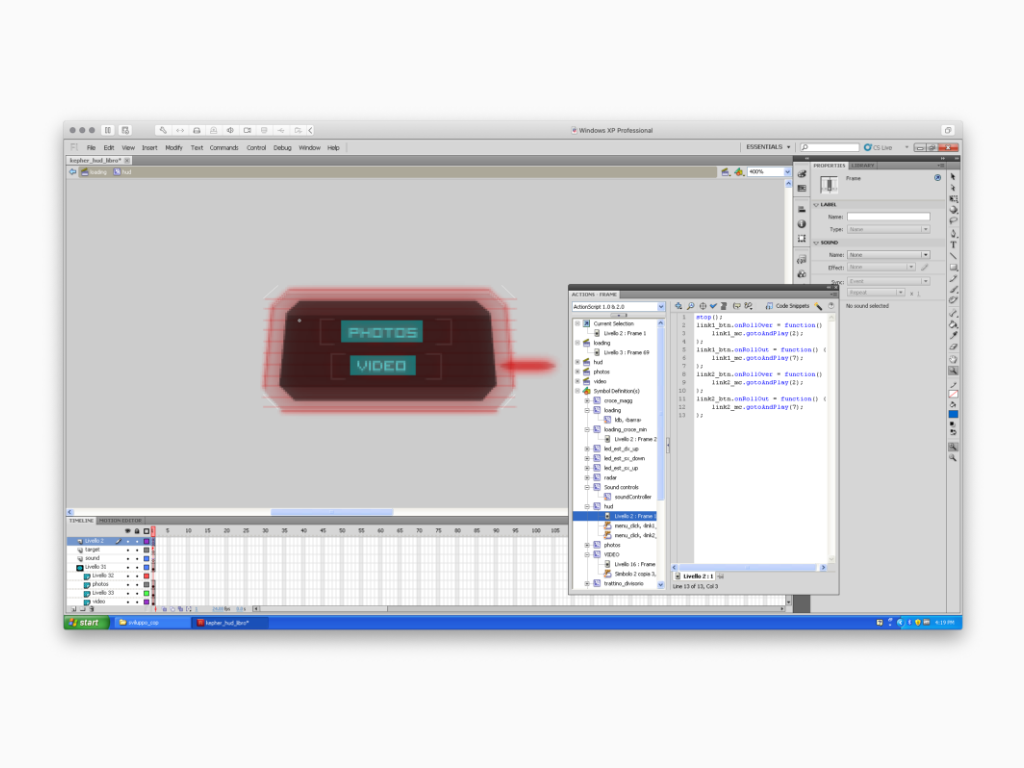Select the Subselection tool
The image size is (1024, 768).
pyautogui.click(x=953, y=188)
